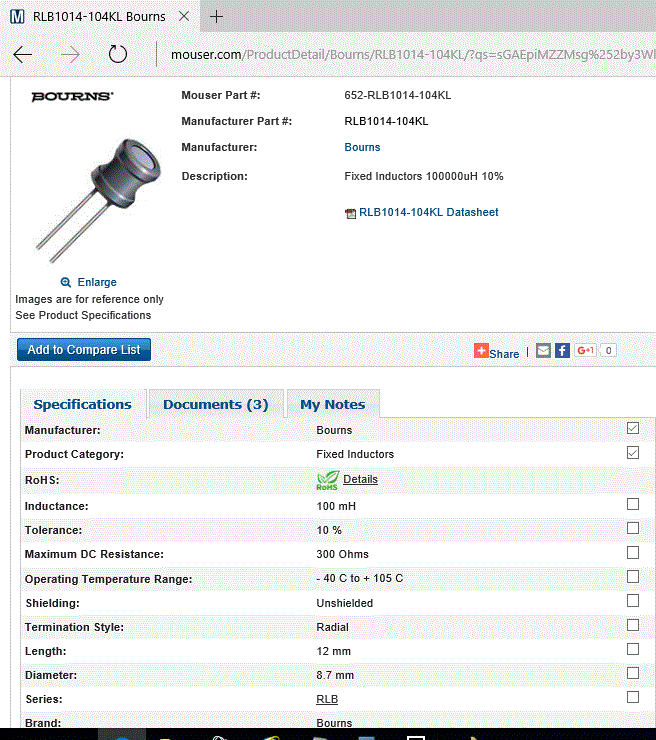
Task: Select the manufacturer part number RLB1014-104KL text
Action: click(x=386, y=121)
